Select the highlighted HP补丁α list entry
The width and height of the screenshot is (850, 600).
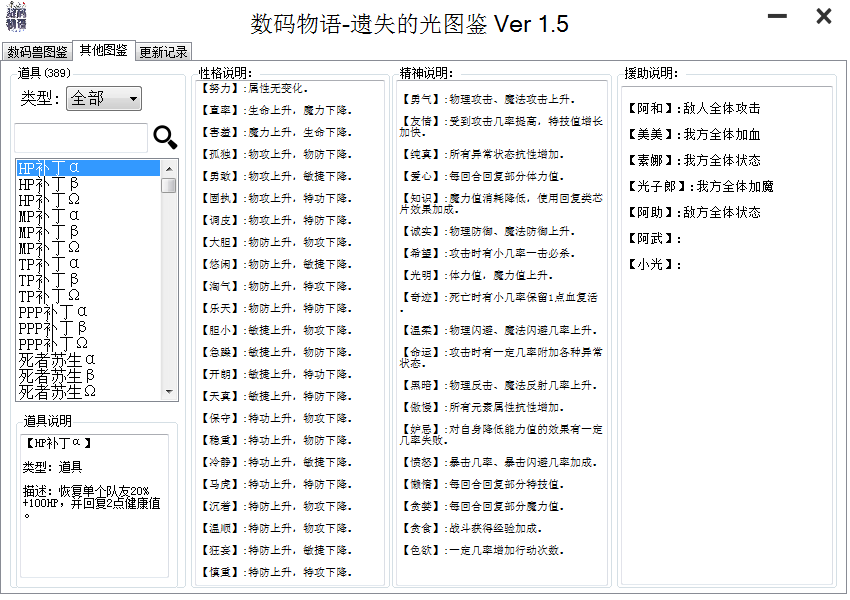click(89, 168)
